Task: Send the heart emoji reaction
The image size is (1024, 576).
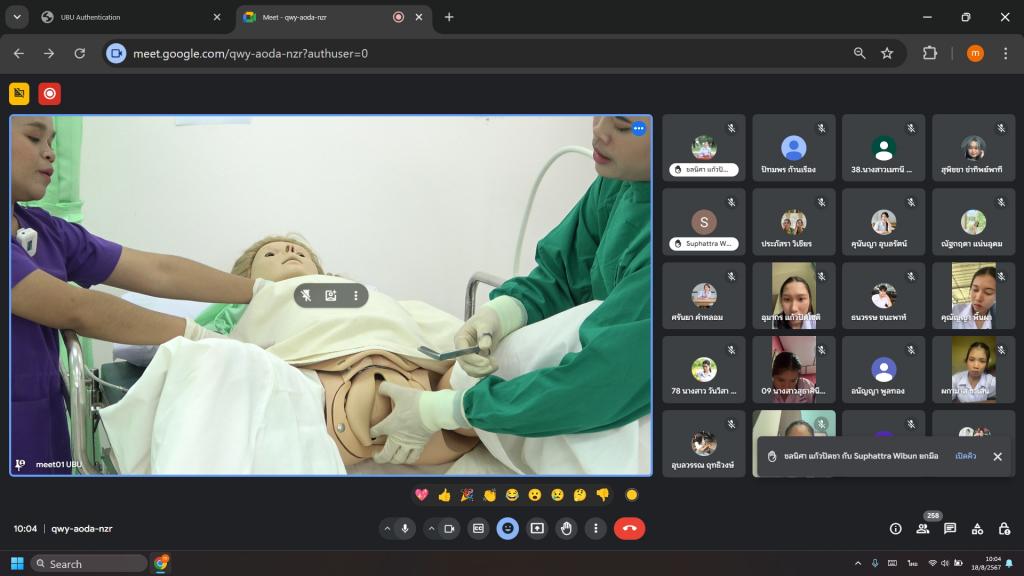Action: (421, 494)
